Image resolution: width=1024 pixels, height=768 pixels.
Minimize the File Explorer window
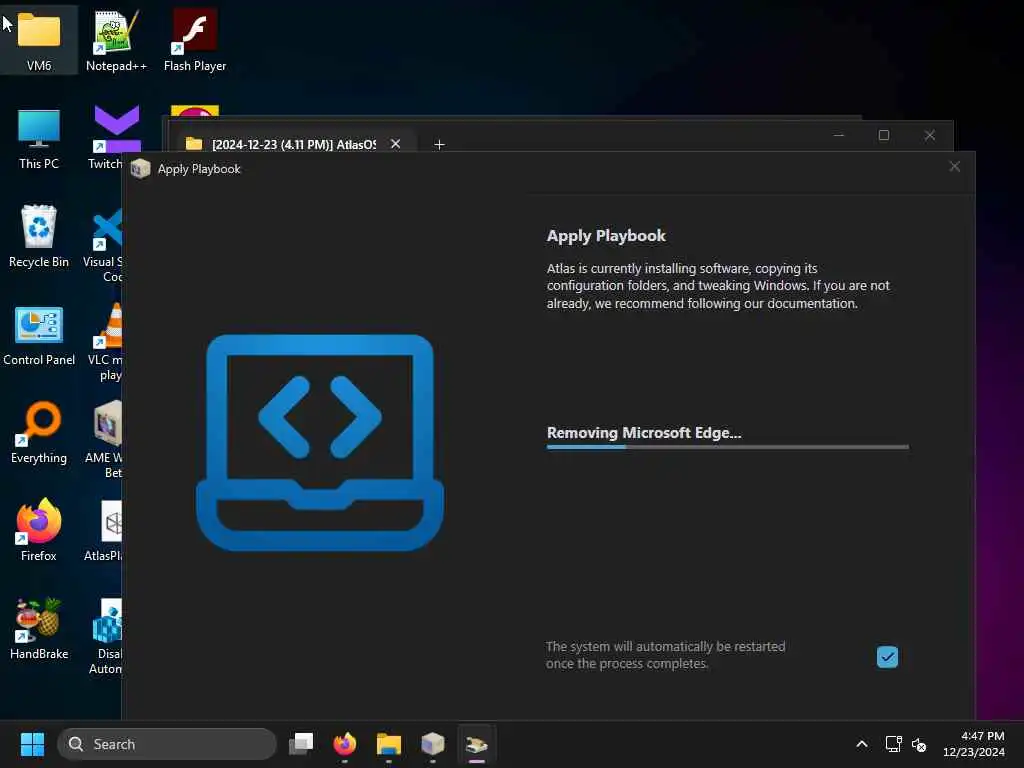(839, 135)
